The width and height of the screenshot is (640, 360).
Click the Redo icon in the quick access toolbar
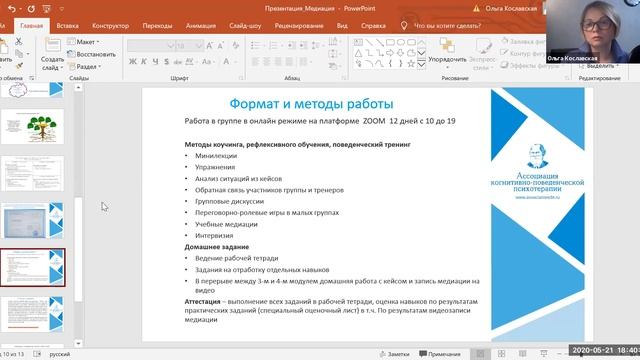pyautogui.click(x=31, y=9)
